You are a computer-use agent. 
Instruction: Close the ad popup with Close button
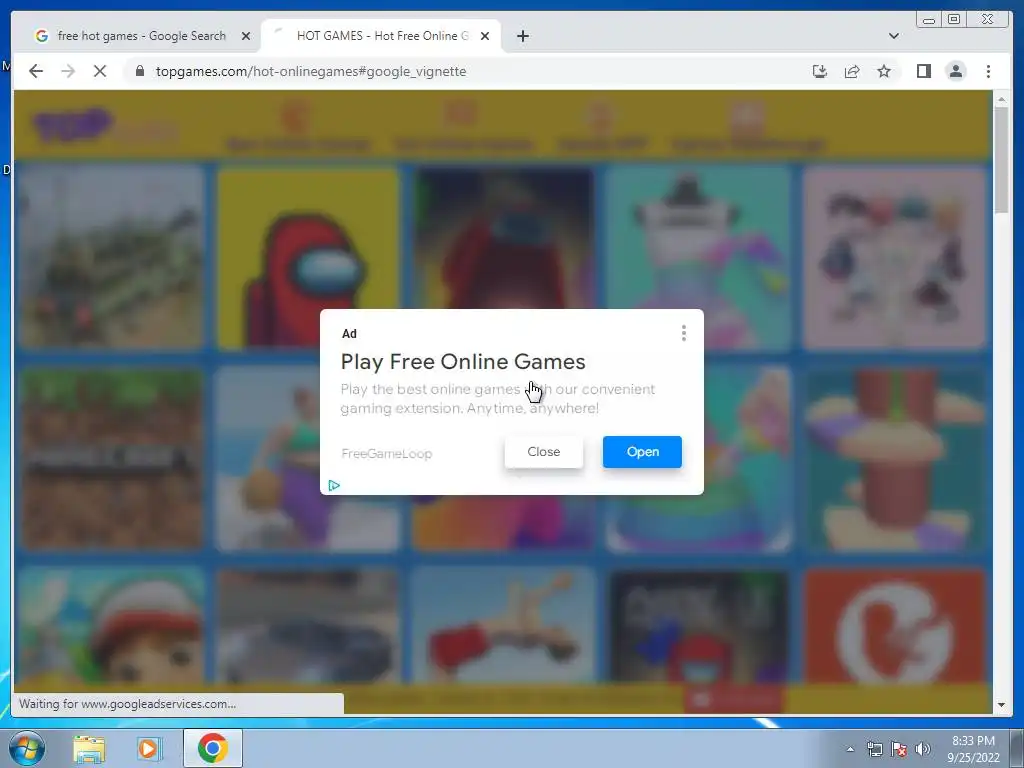click(543, 452)
